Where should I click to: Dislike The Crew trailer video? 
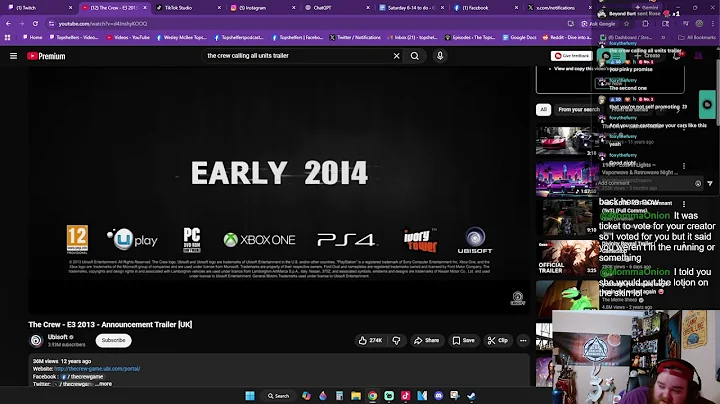point(396,340)
